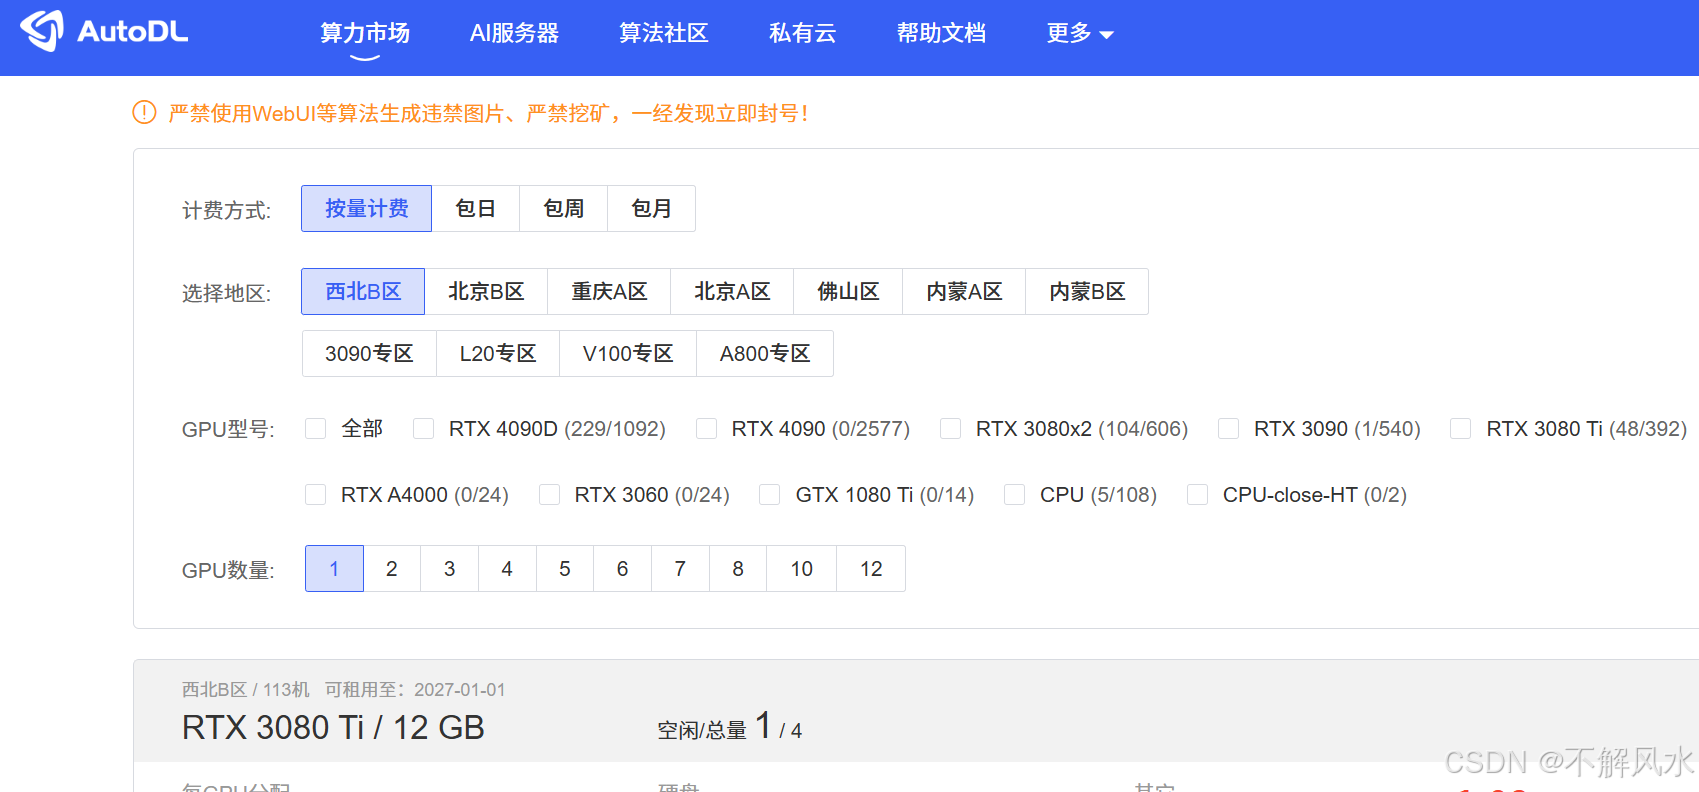Pick the V100专区 zone
This screenshot has height=792, width=1699.
tap(628, 353)
